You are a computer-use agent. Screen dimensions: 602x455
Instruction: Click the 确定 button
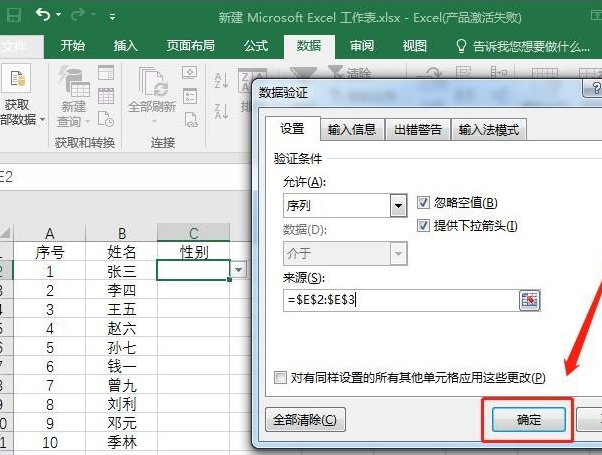(x=529, y=420)
